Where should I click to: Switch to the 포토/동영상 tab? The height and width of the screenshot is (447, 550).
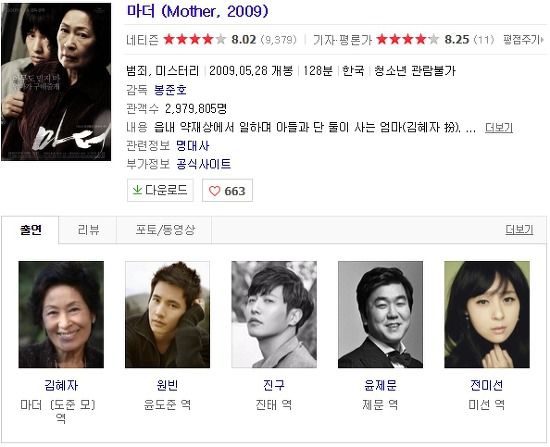pos(164,230)
